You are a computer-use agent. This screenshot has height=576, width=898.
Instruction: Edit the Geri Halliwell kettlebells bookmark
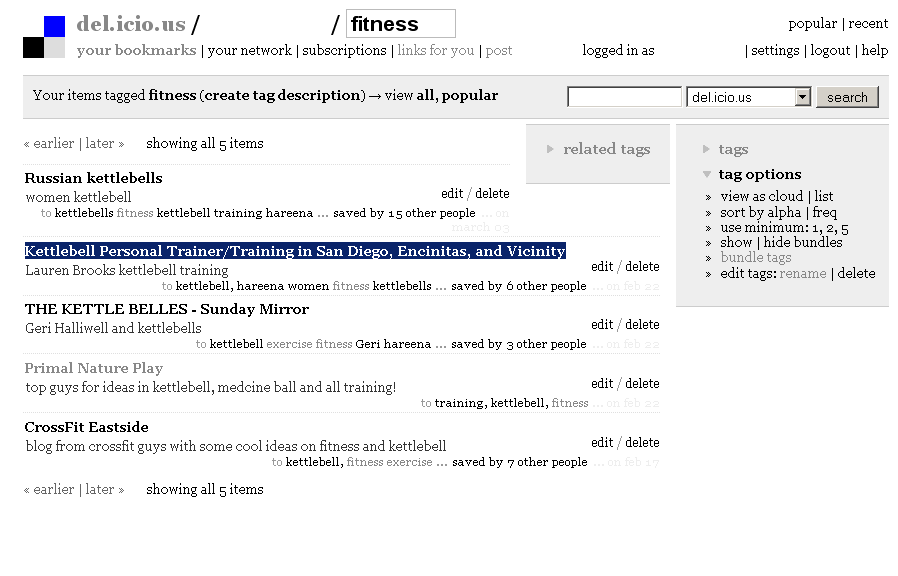pyautogui.click(x=602, y=325)
